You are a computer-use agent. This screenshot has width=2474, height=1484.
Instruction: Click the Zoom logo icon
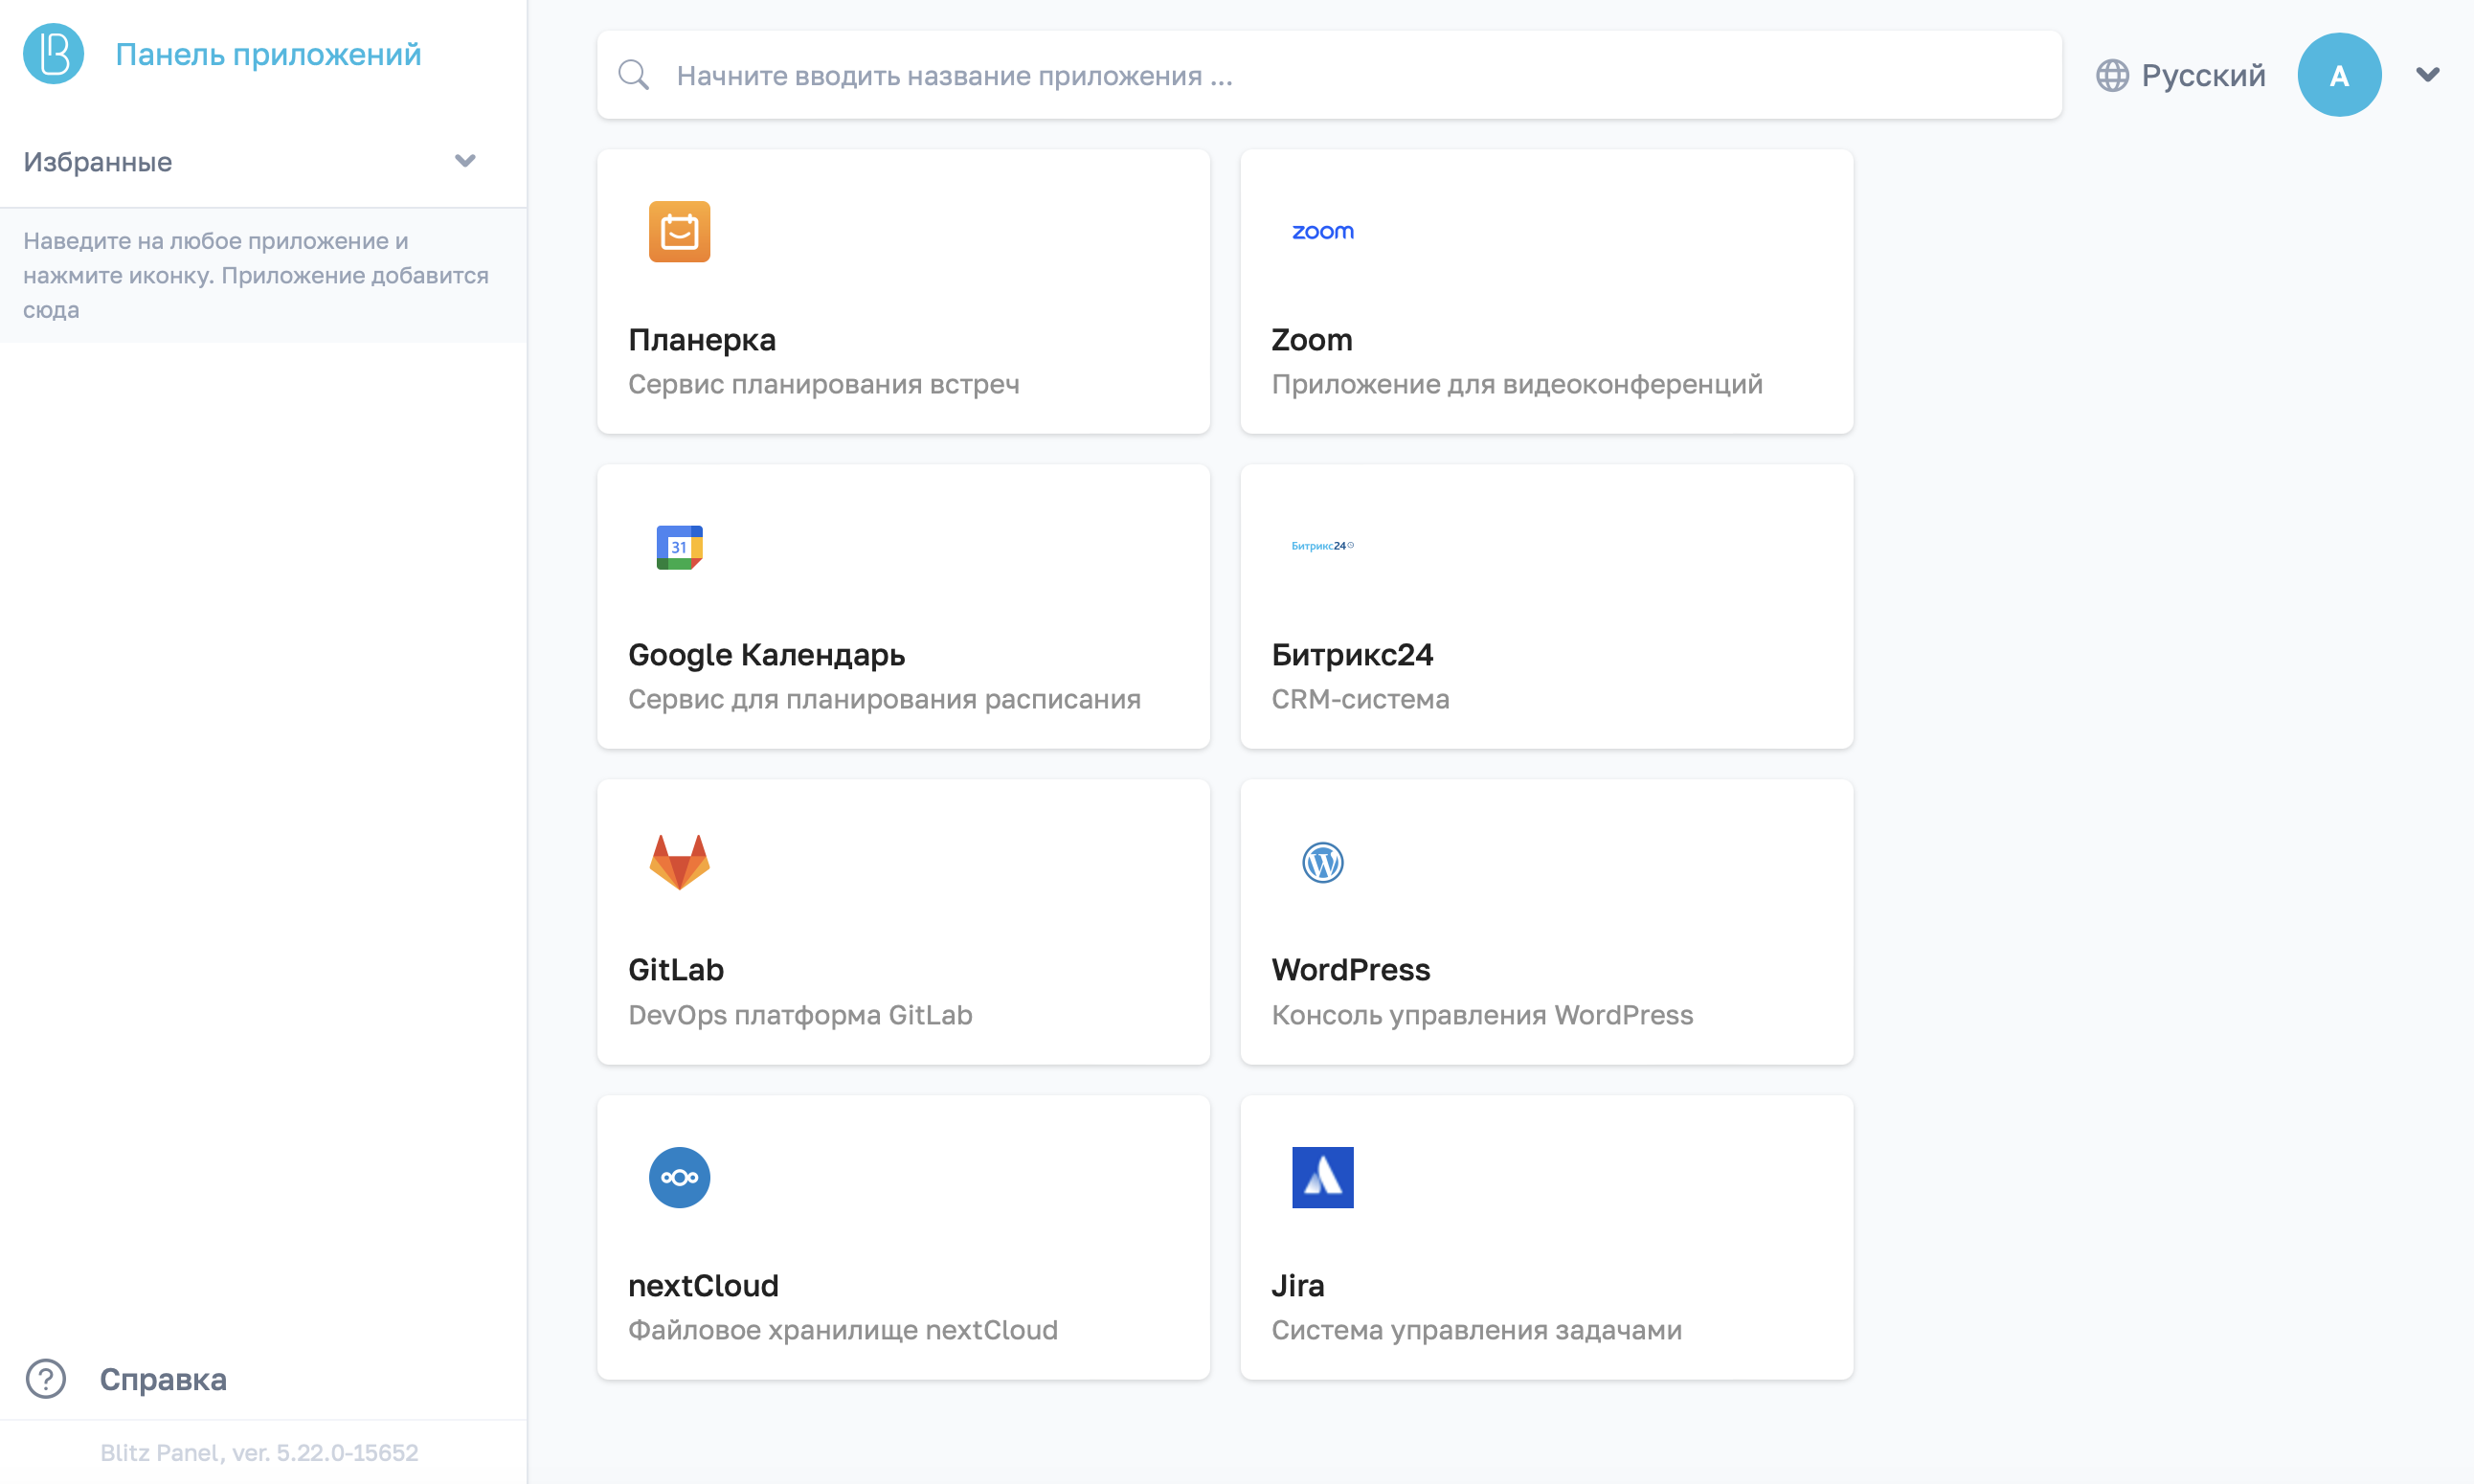point(1322,231)
